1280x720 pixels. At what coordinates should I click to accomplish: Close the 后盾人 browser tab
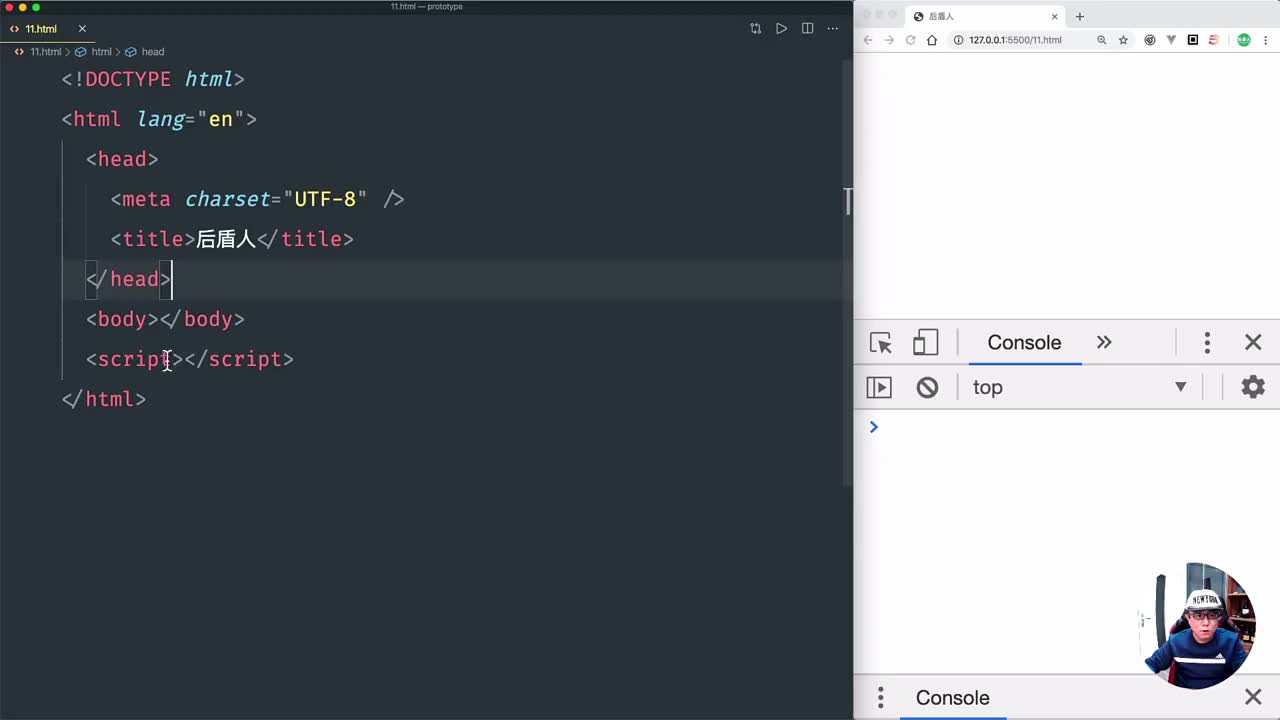coord(1054,16)
